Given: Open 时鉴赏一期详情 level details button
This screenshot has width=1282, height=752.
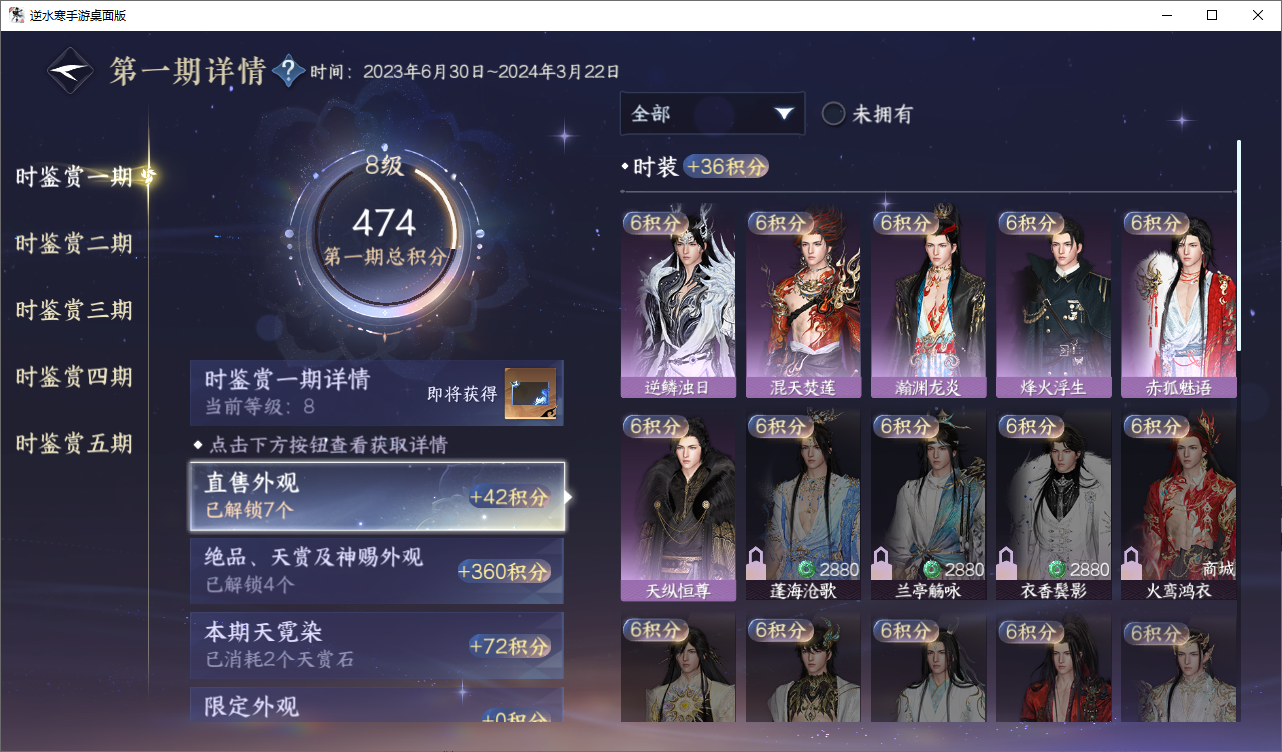Looking at the screenshot, I should tap(377, 393).
